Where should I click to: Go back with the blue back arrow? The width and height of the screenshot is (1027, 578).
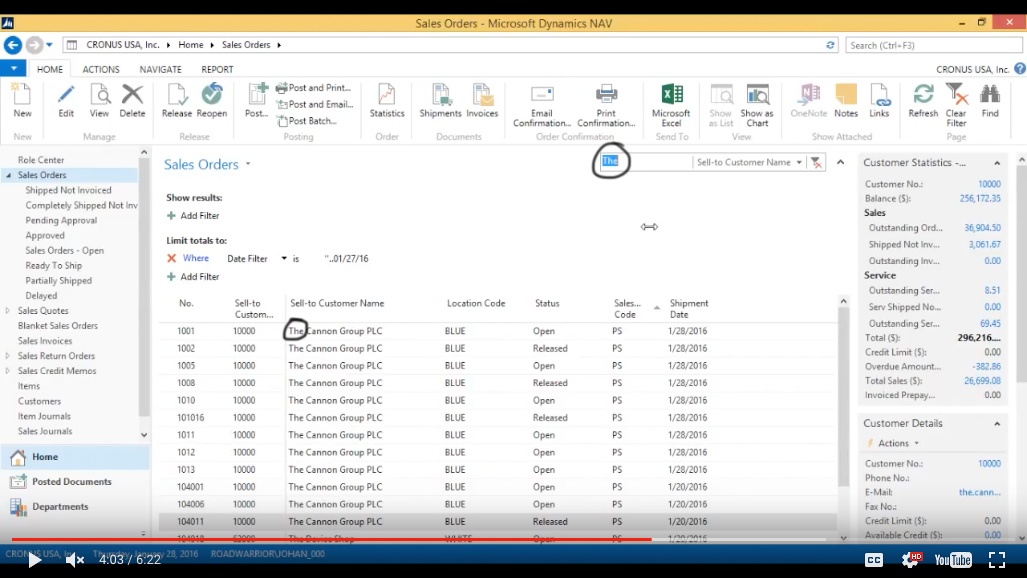coord(12,45)
